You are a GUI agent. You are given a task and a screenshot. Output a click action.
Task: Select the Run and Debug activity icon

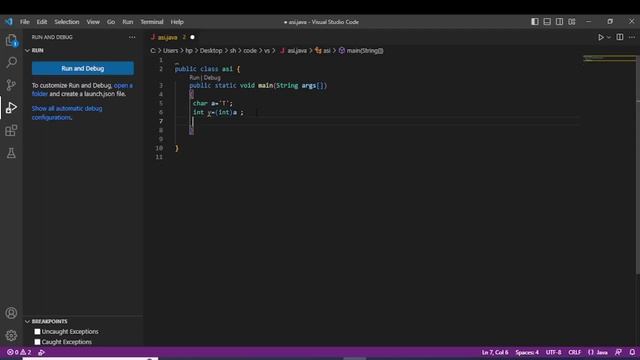(x=11, y=108)
